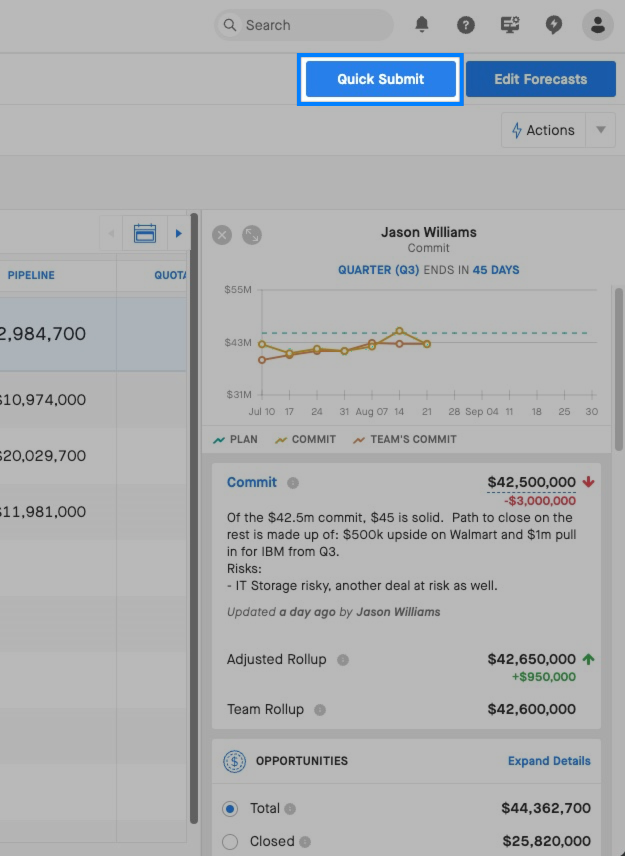Click the search magnifier icon

230,25
